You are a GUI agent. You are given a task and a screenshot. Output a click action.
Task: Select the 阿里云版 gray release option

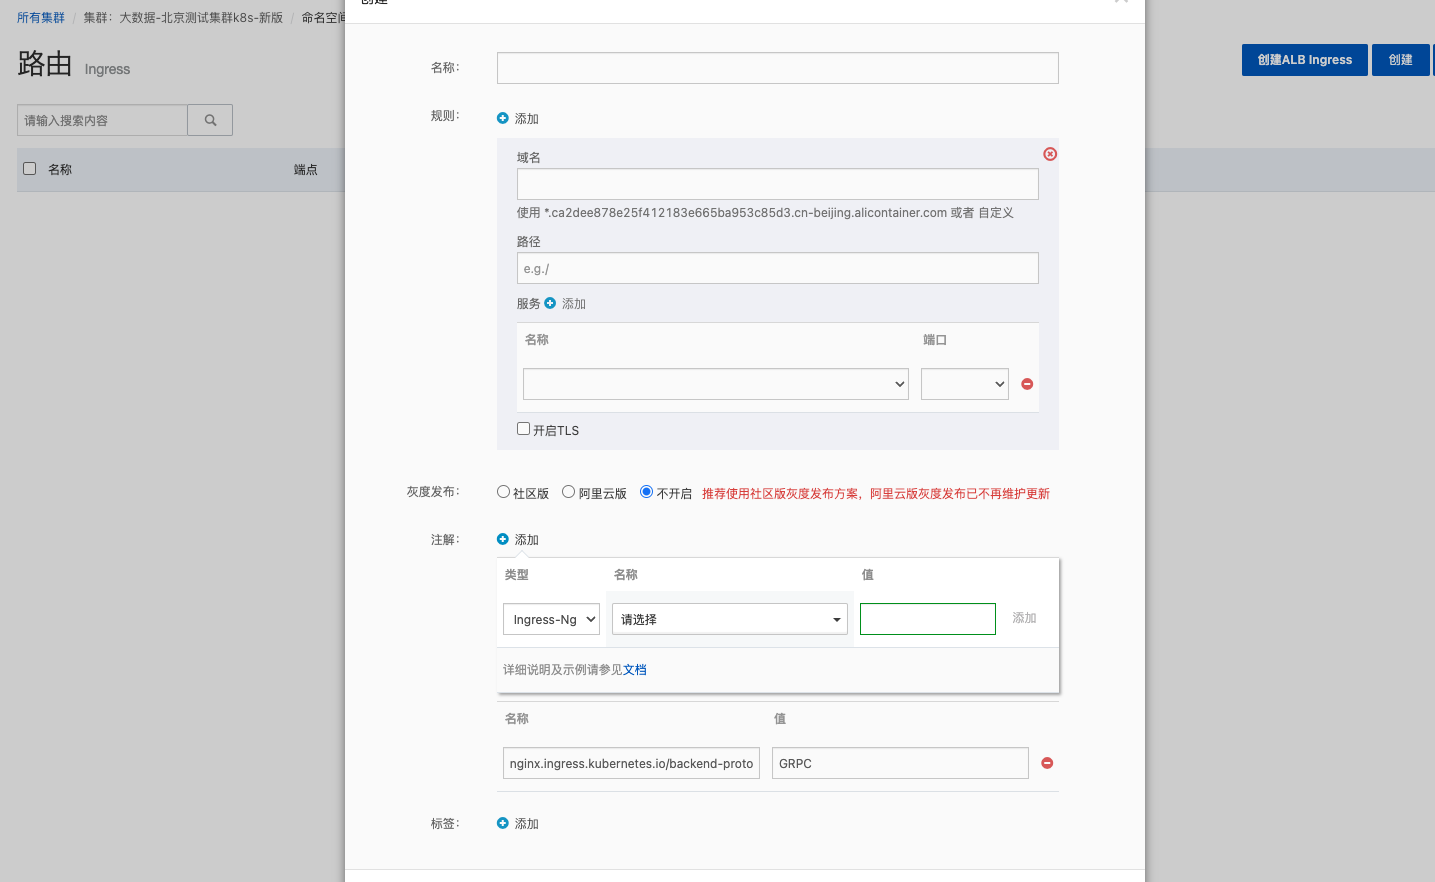click(568, 492)
